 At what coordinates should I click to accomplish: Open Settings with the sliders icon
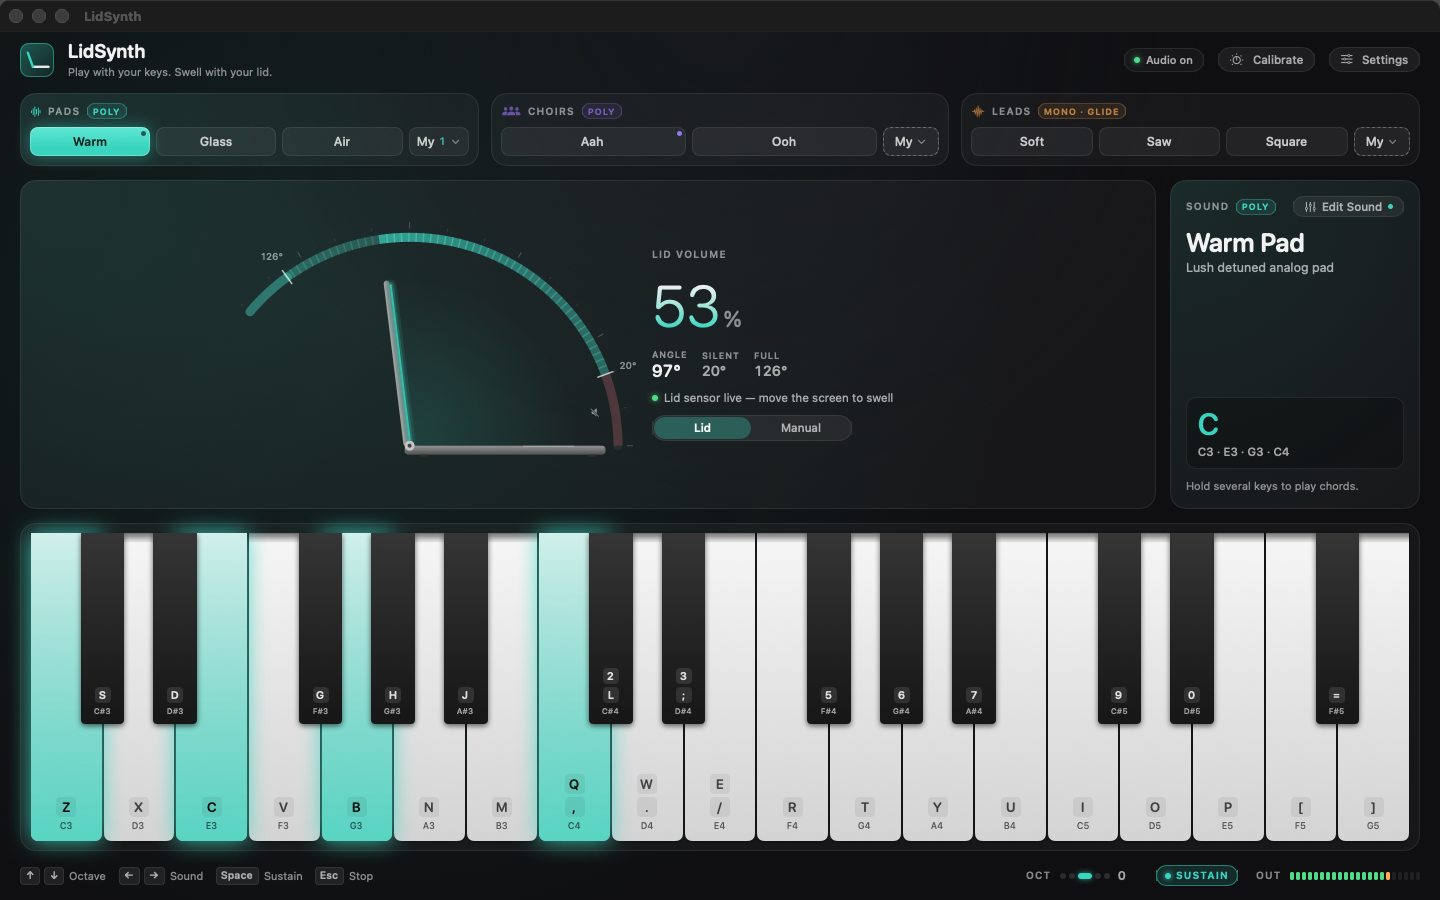pos(1374,60)
